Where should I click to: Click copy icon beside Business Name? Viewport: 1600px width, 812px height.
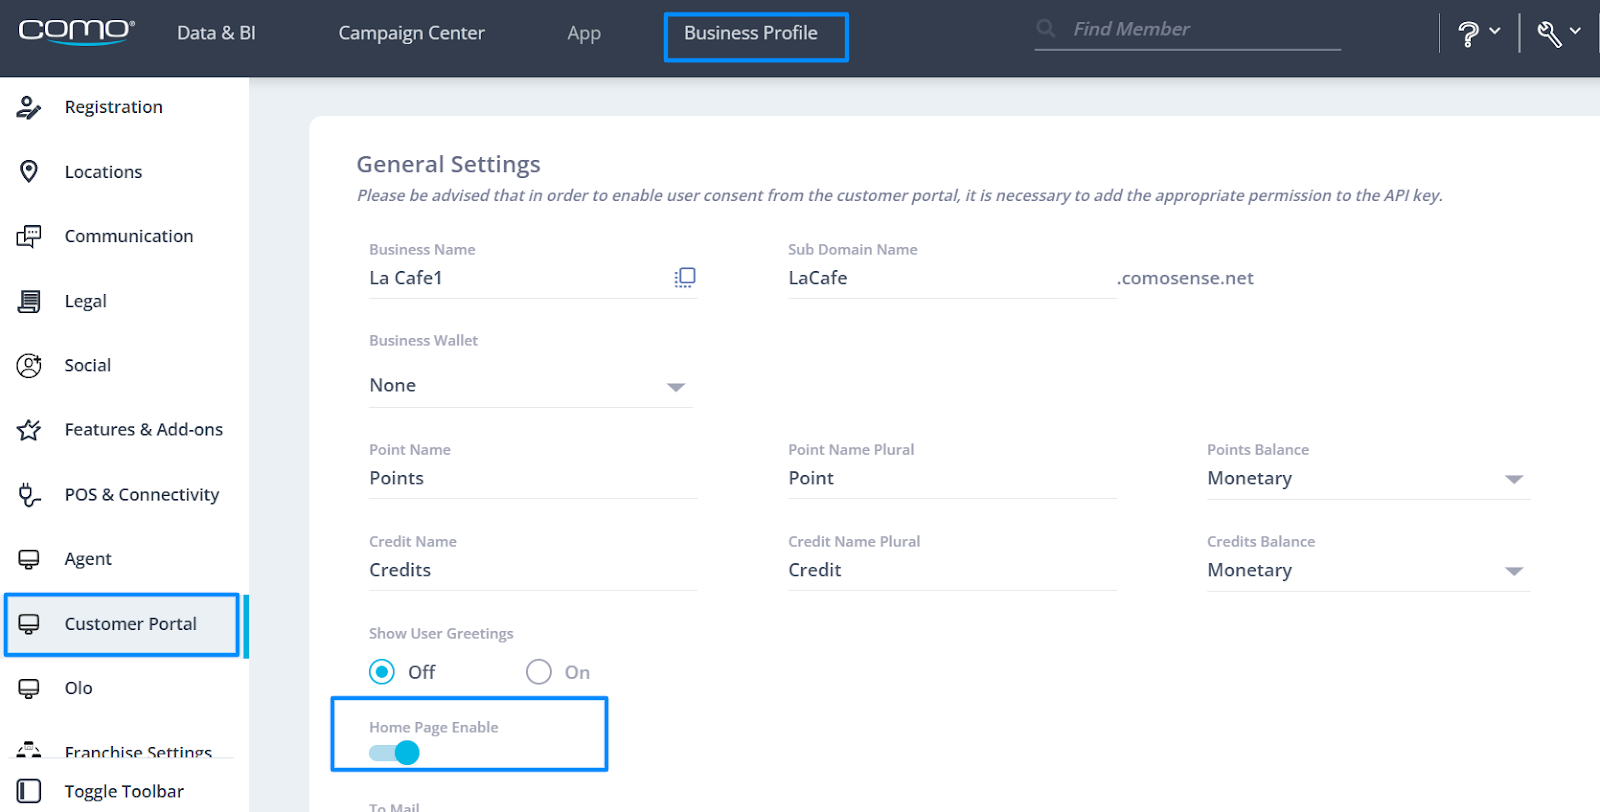tap(685, 278)
